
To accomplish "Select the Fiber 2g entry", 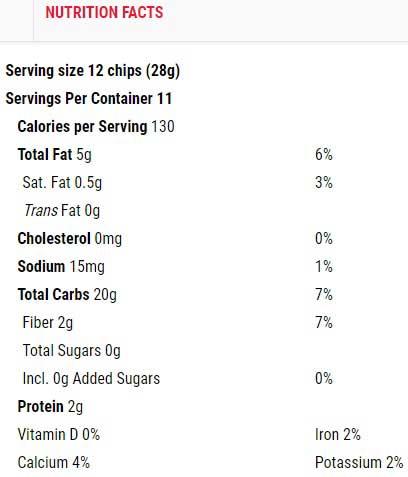I will pyautogui.click(x=48, y=323).
